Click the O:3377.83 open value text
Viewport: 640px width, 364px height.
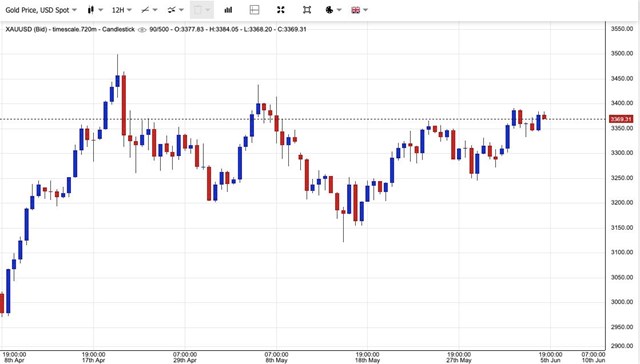point(189,29)
